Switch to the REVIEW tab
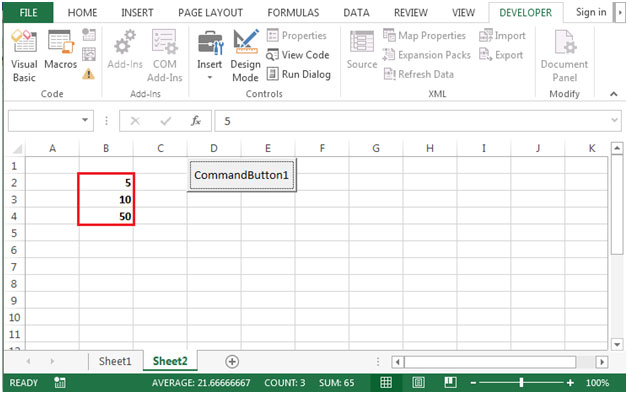This screenshot has height=394, width=628. point(411,13)
